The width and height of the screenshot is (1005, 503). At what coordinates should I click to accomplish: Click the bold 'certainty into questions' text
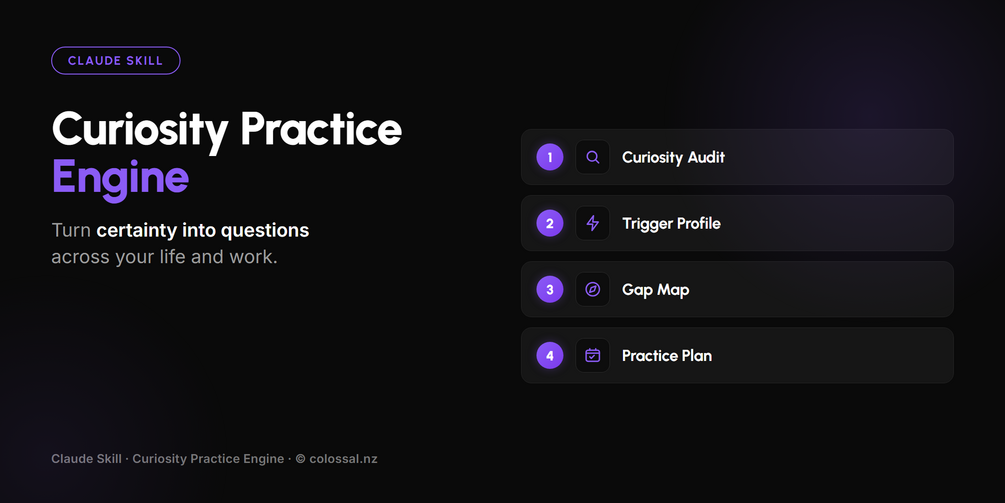pyautogui.click(x=203, y=230)
